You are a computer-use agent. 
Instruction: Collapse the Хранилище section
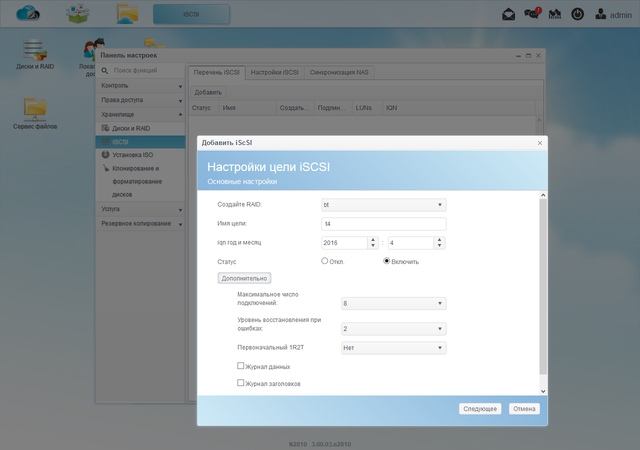click(x=140, y=114)
